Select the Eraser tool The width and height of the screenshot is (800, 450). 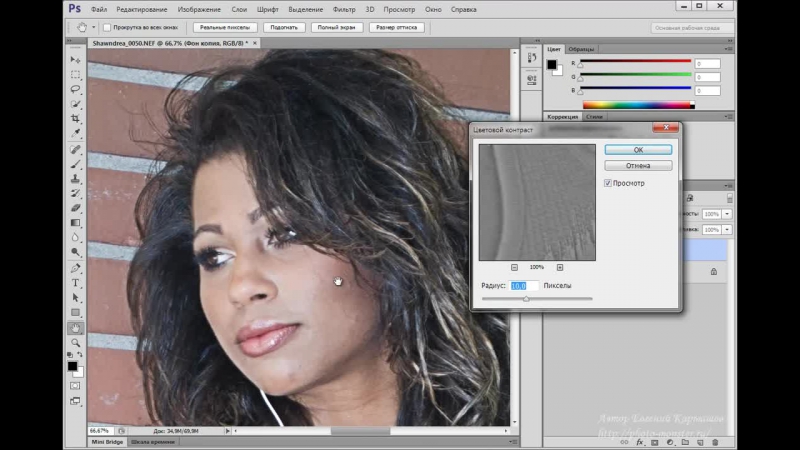pos(76,208)
